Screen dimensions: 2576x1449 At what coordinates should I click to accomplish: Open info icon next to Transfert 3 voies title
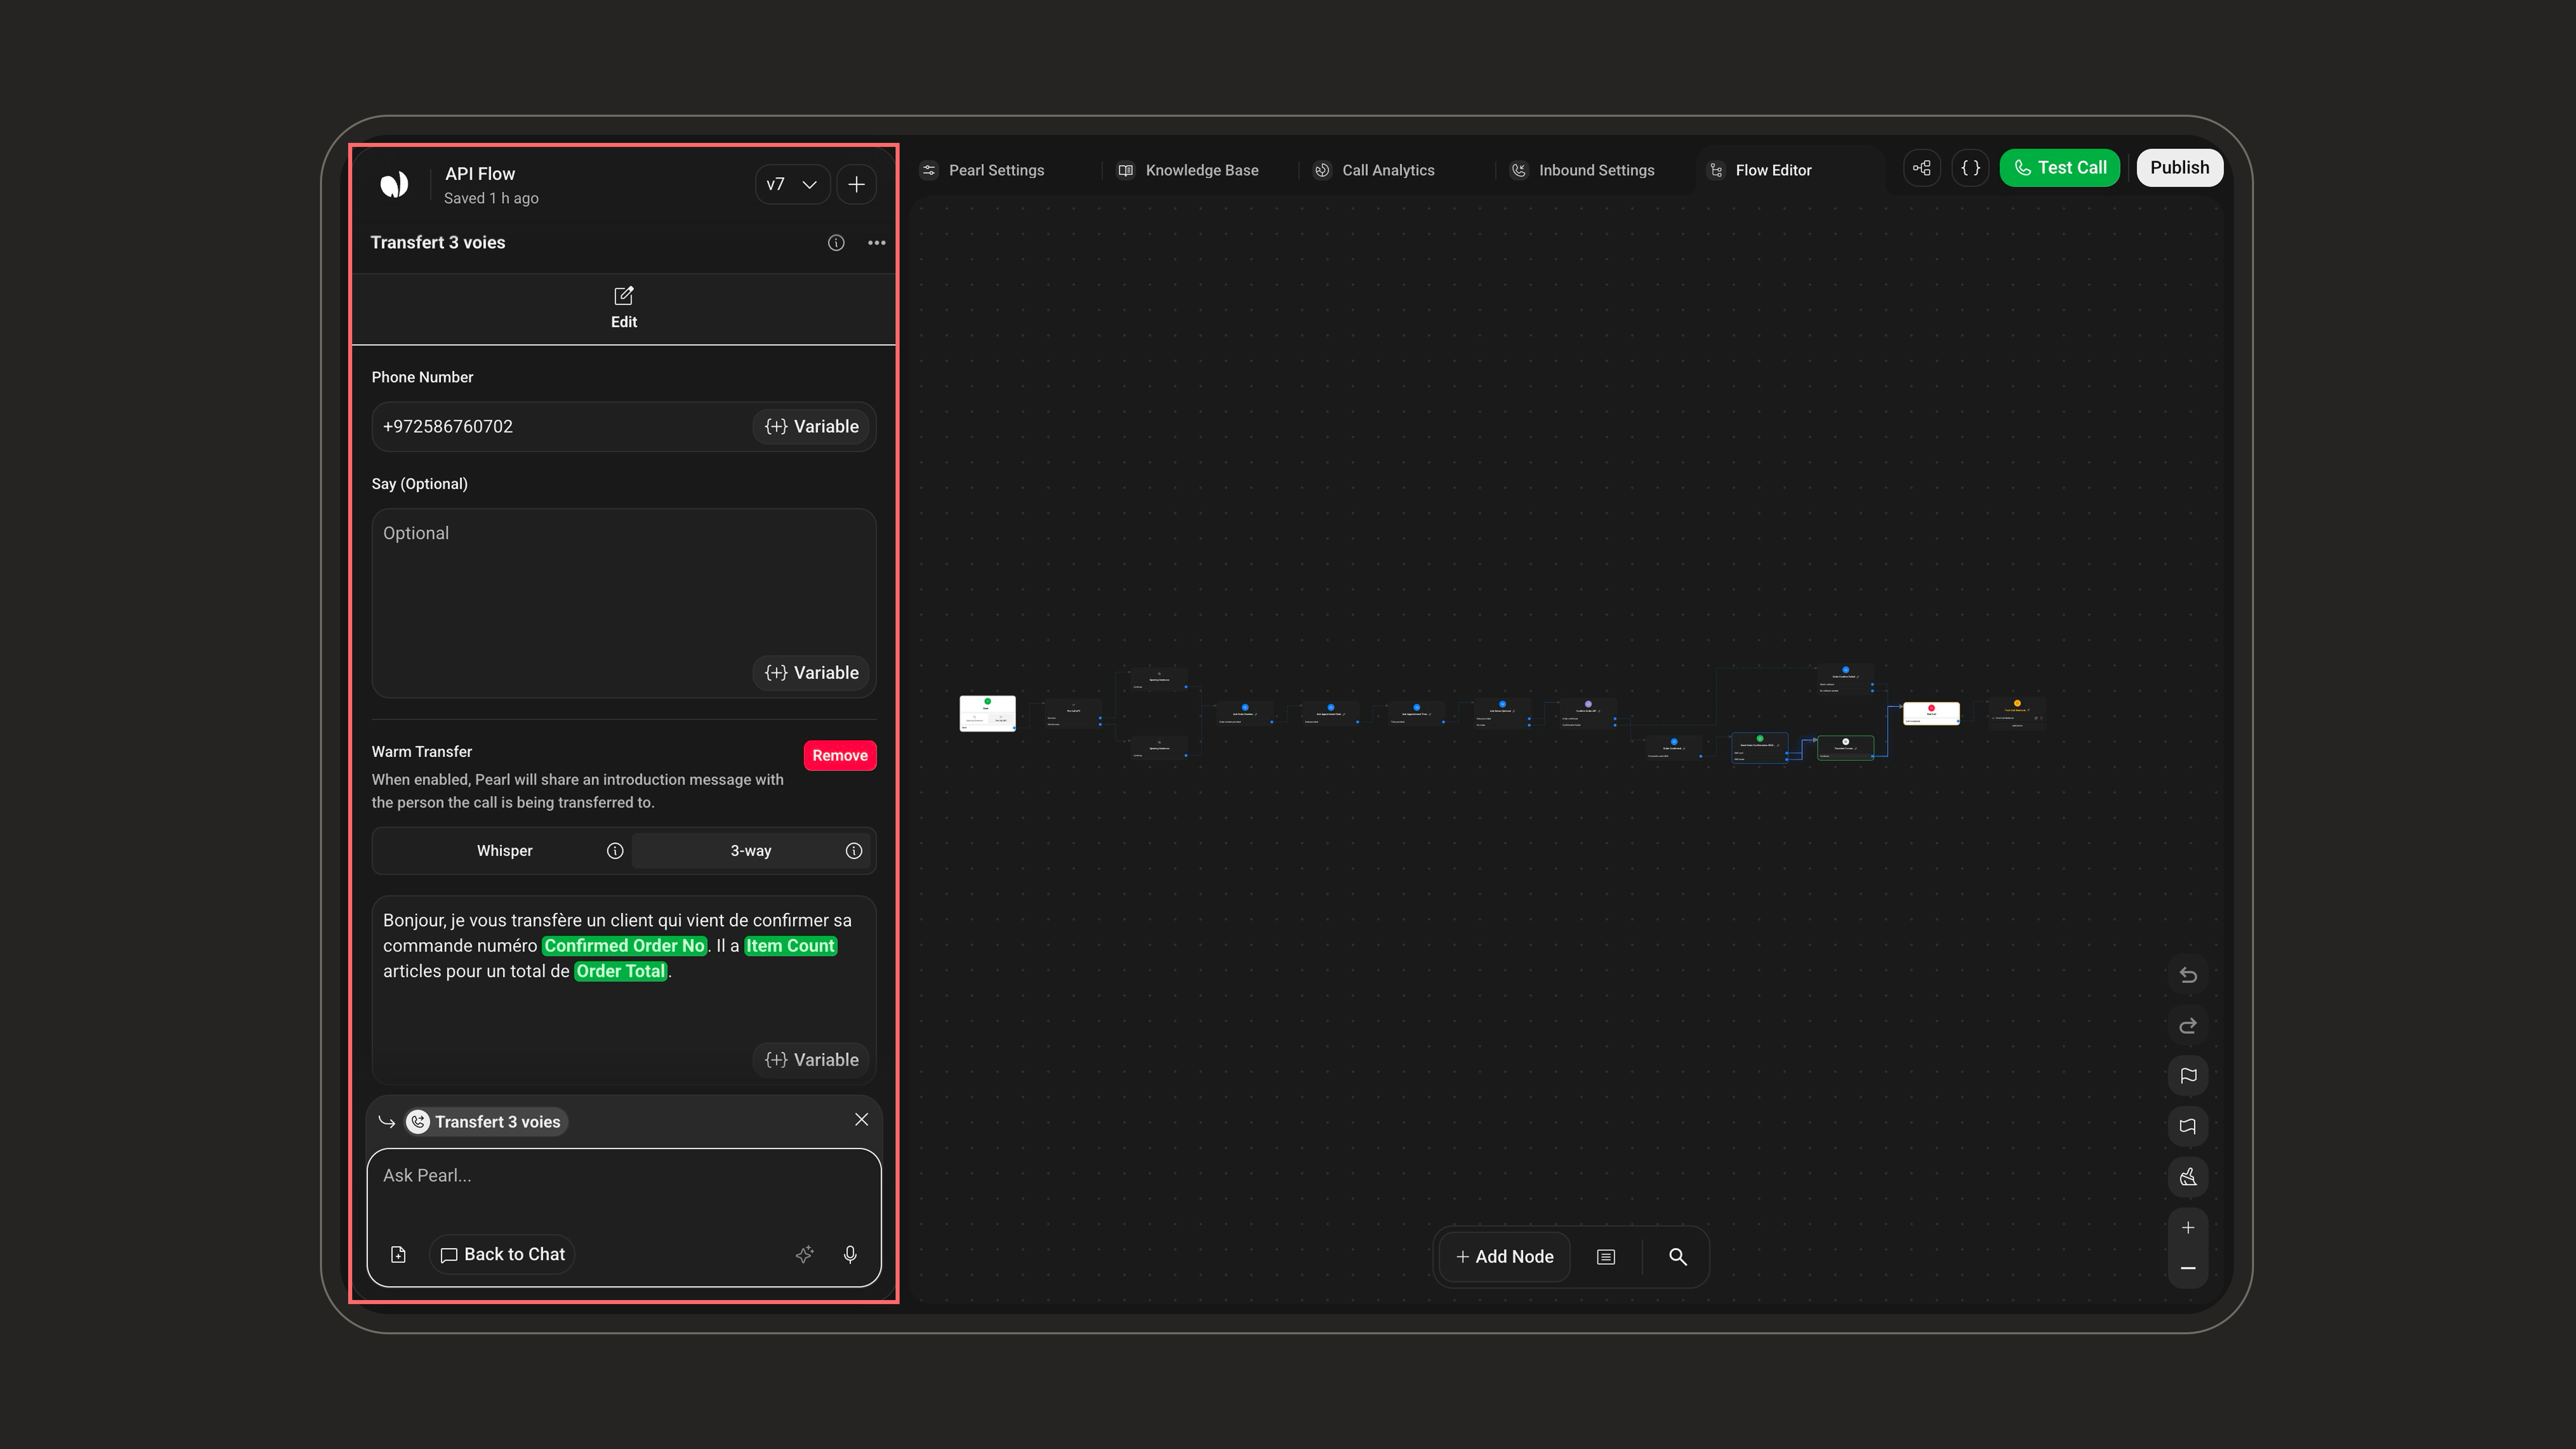point(836,243)
